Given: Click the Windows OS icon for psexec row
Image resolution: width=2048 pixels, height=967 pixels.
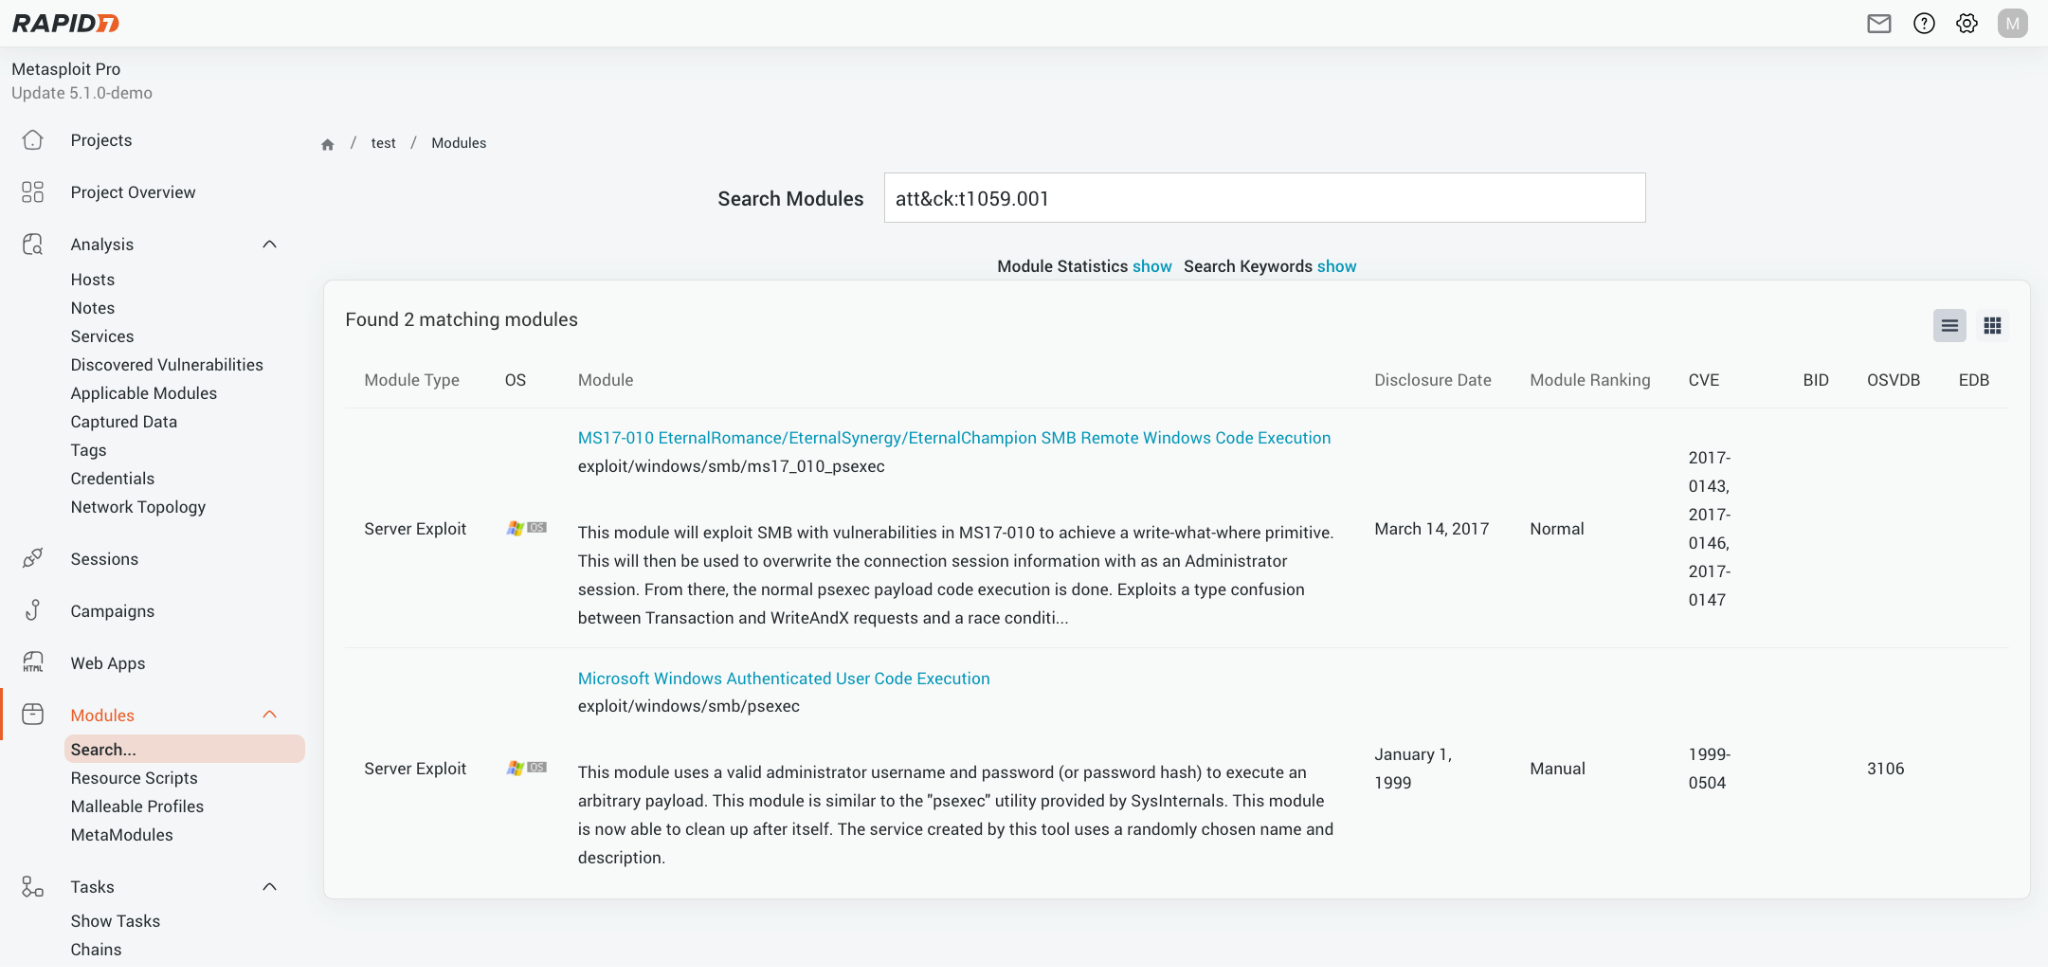Looking at the screenshot, I should (526, 768).
